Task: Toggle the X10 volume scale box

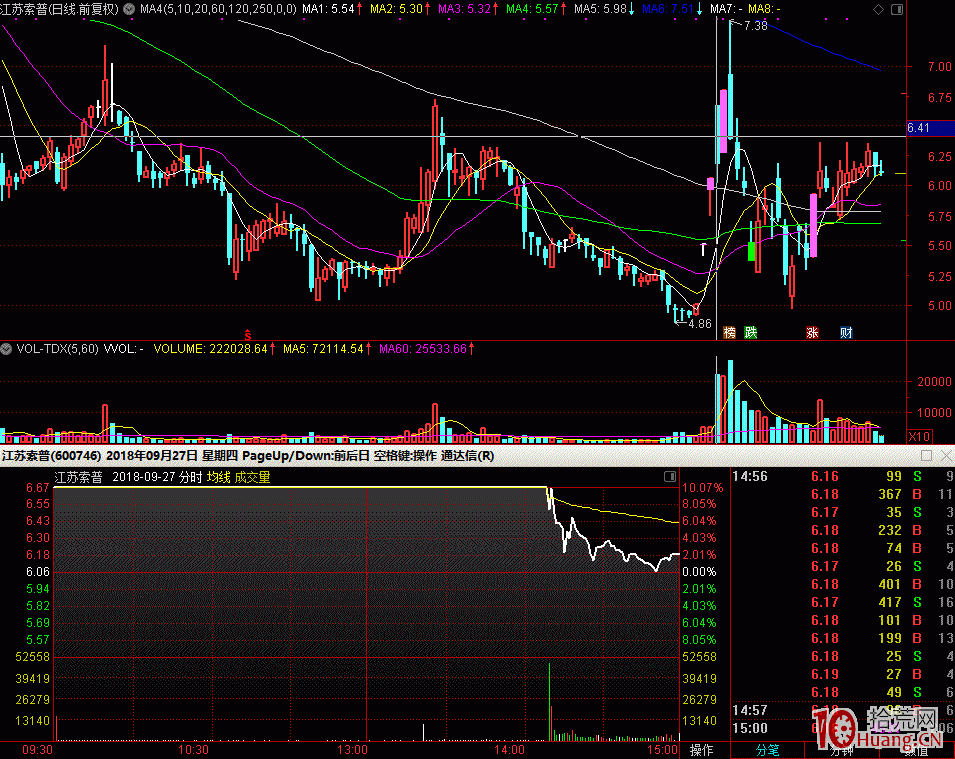Action: (x=918, y=436)
